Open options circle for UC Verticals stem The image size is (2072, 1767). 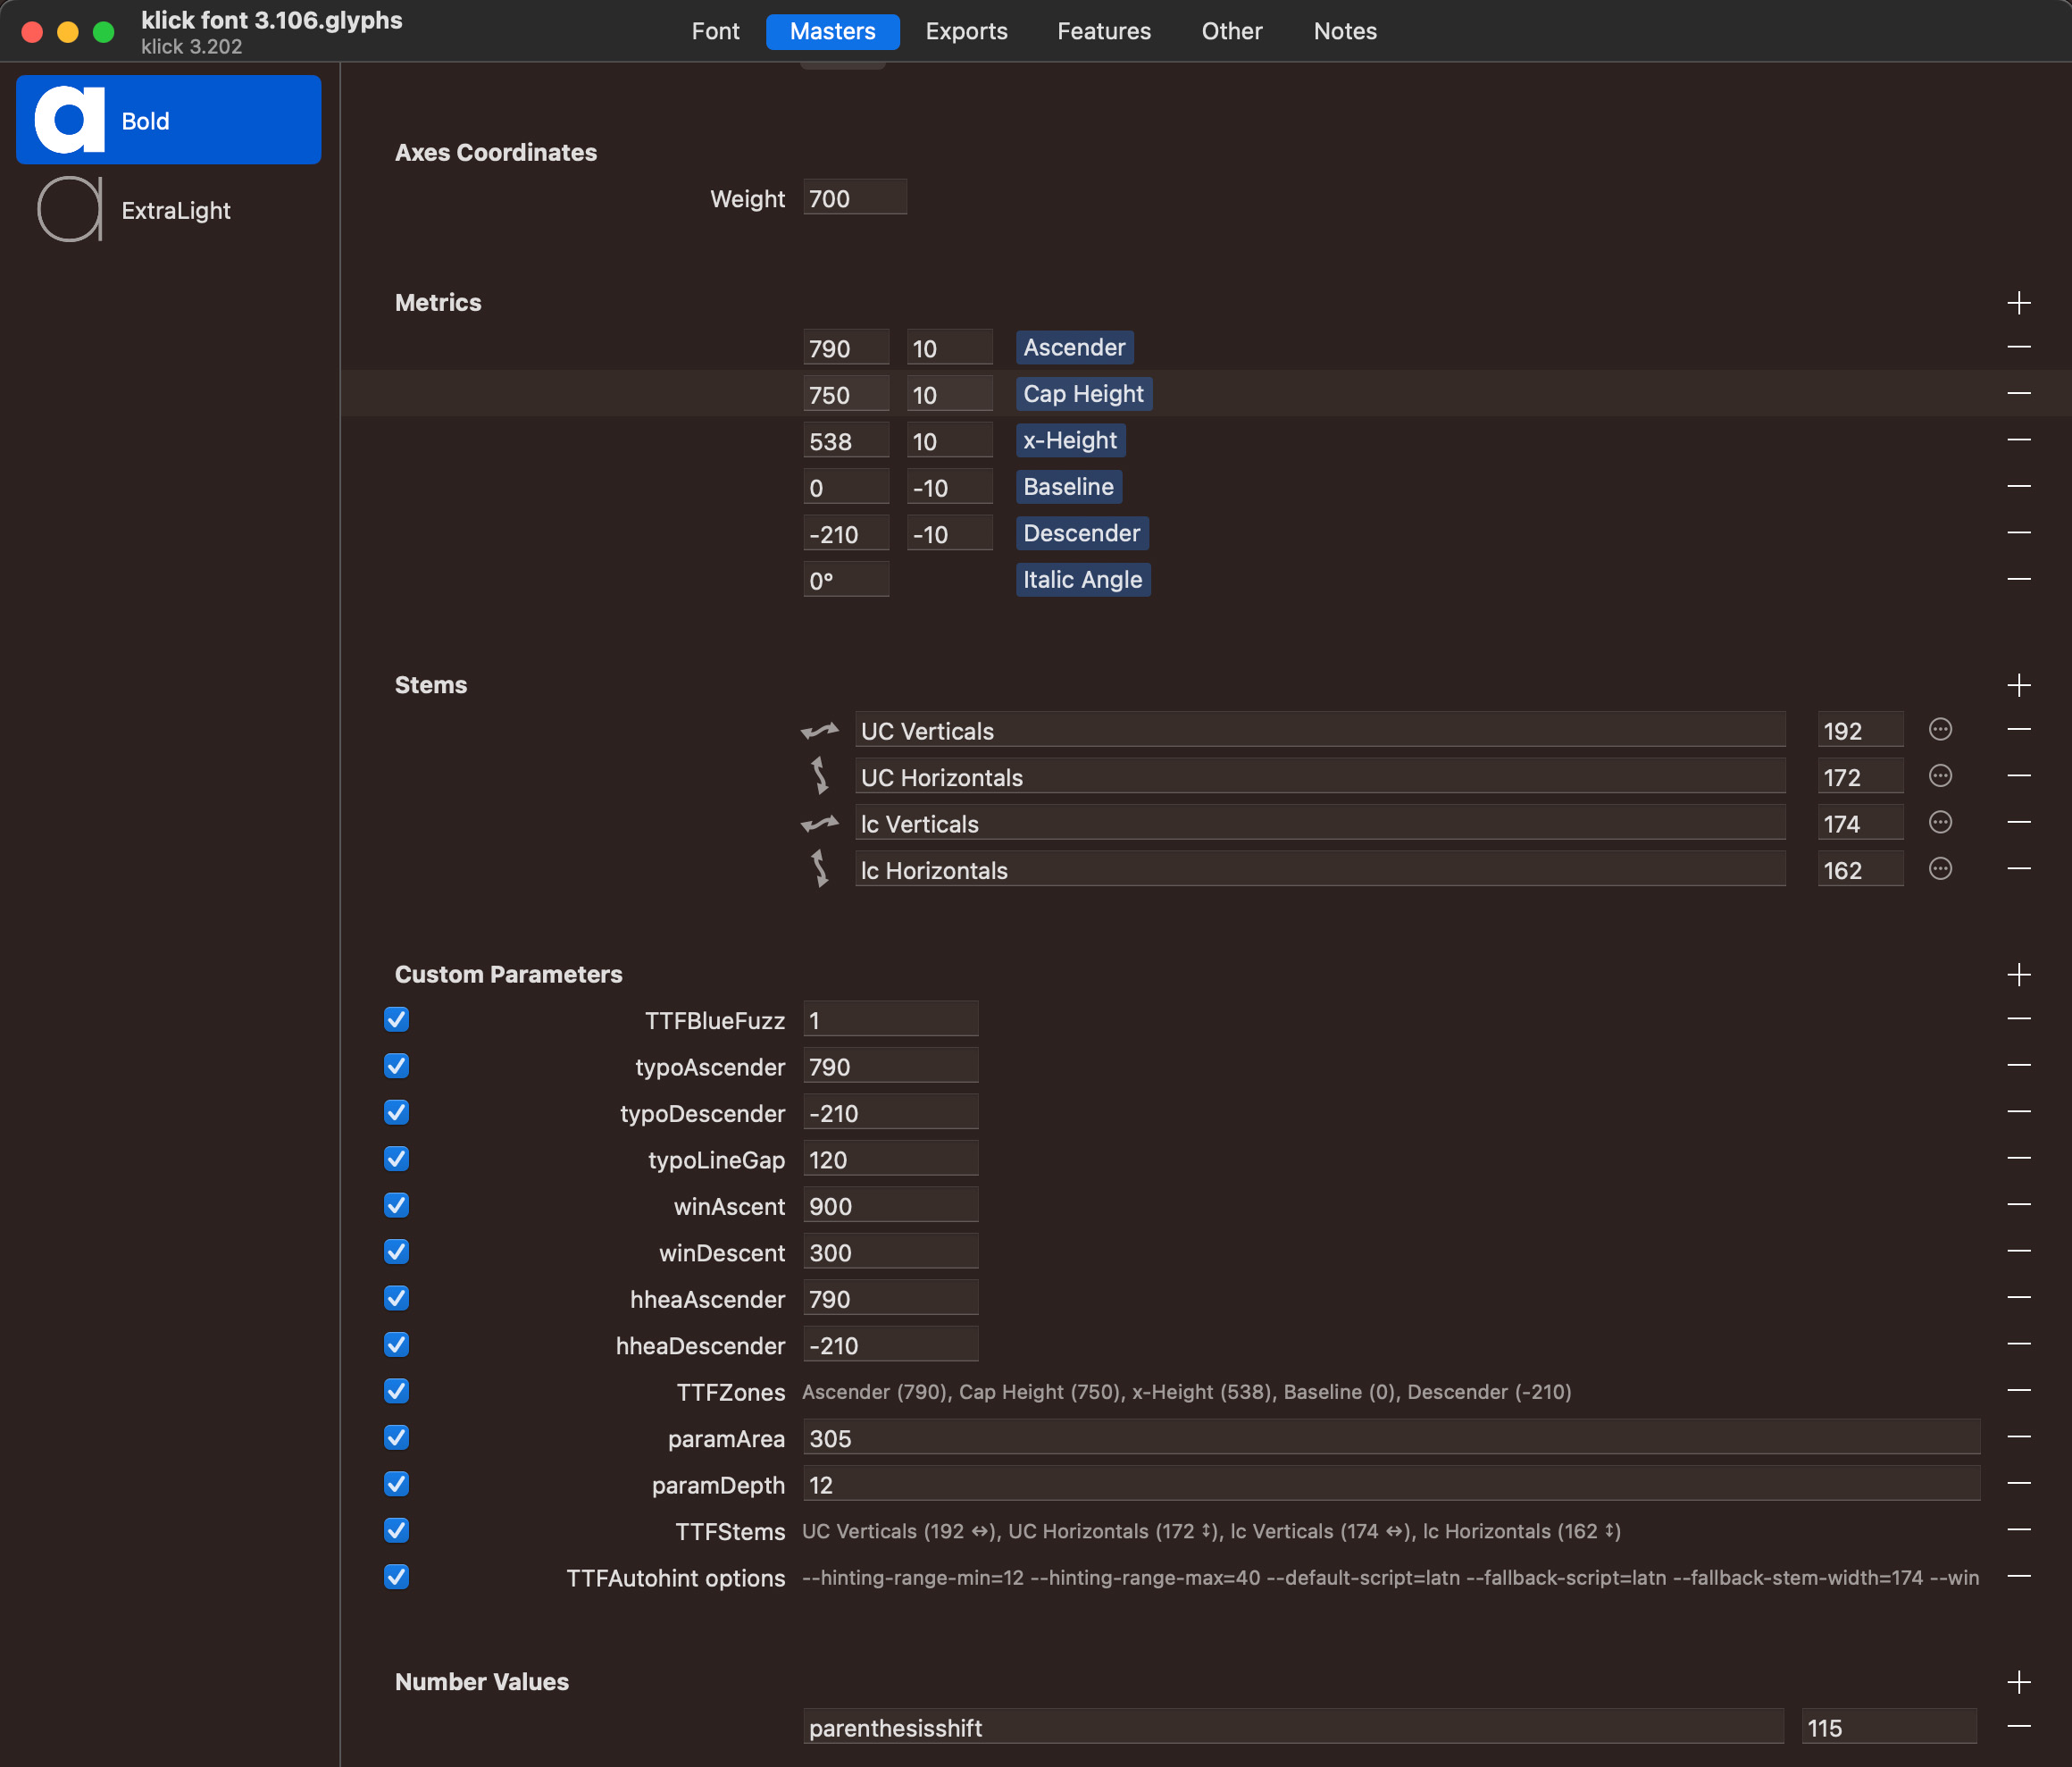pyautogui.click(x=1940, y=730)
